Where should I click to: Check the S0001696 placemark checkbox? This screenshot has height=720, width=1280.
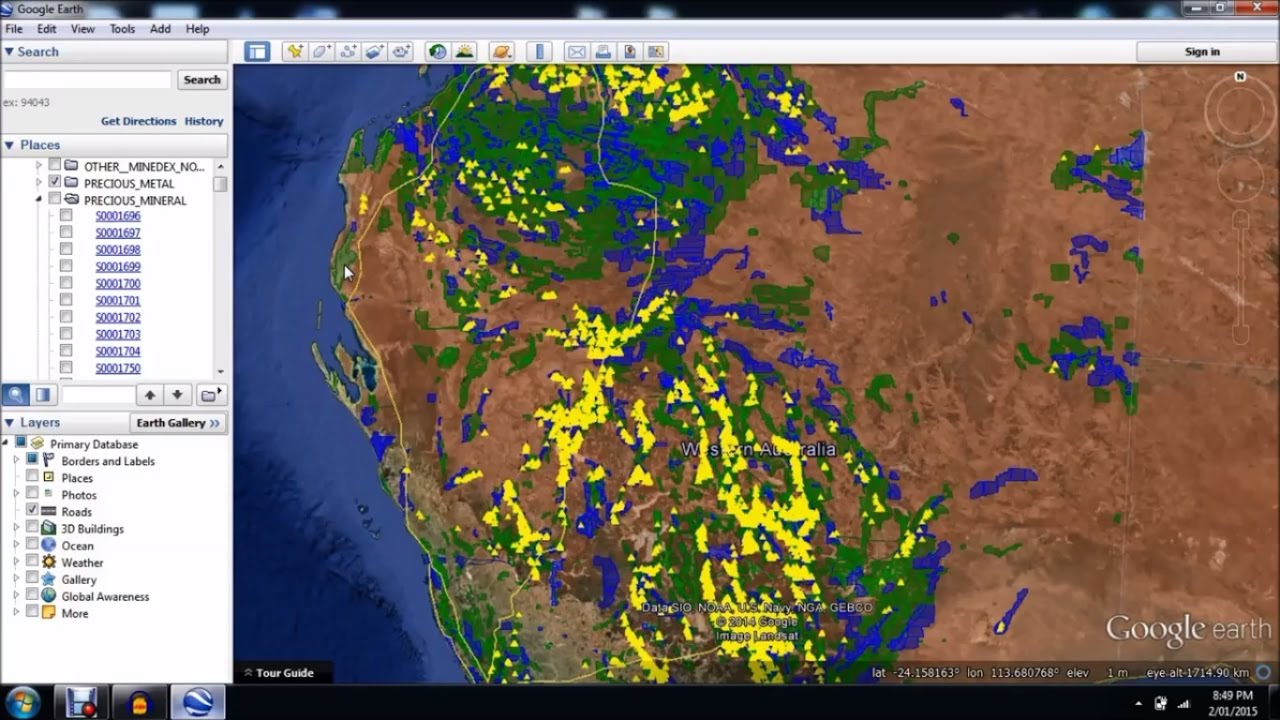pos(66,216)
